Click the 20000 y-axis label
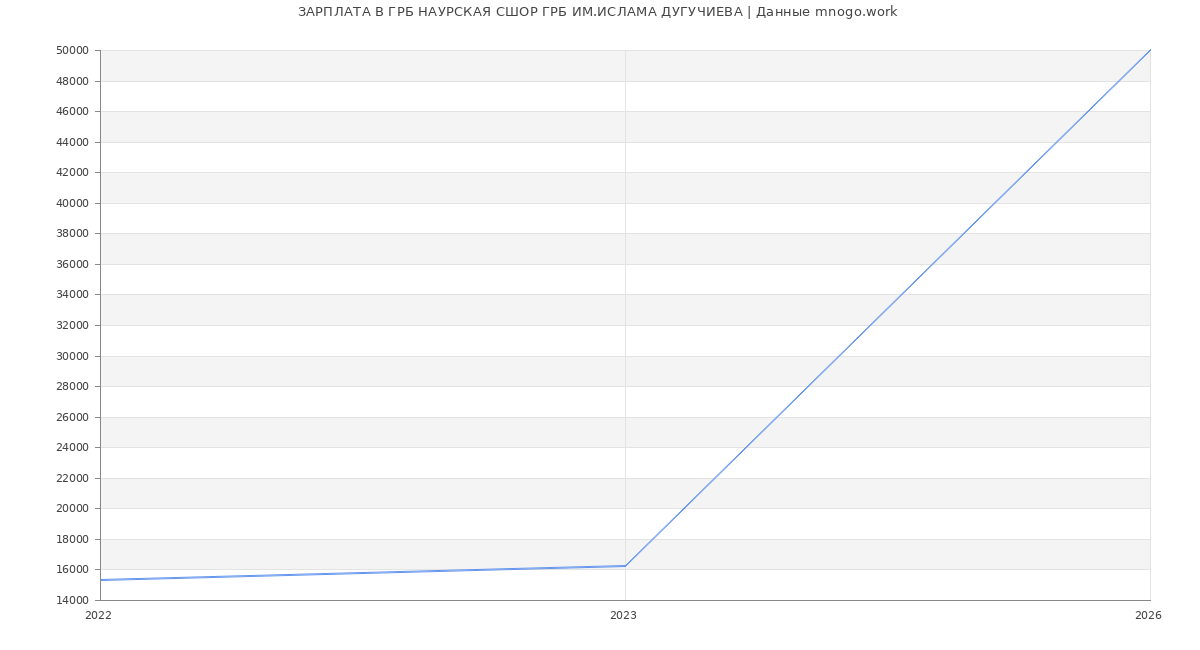The height and width of the screenshot is (650, 1200). 73,509
